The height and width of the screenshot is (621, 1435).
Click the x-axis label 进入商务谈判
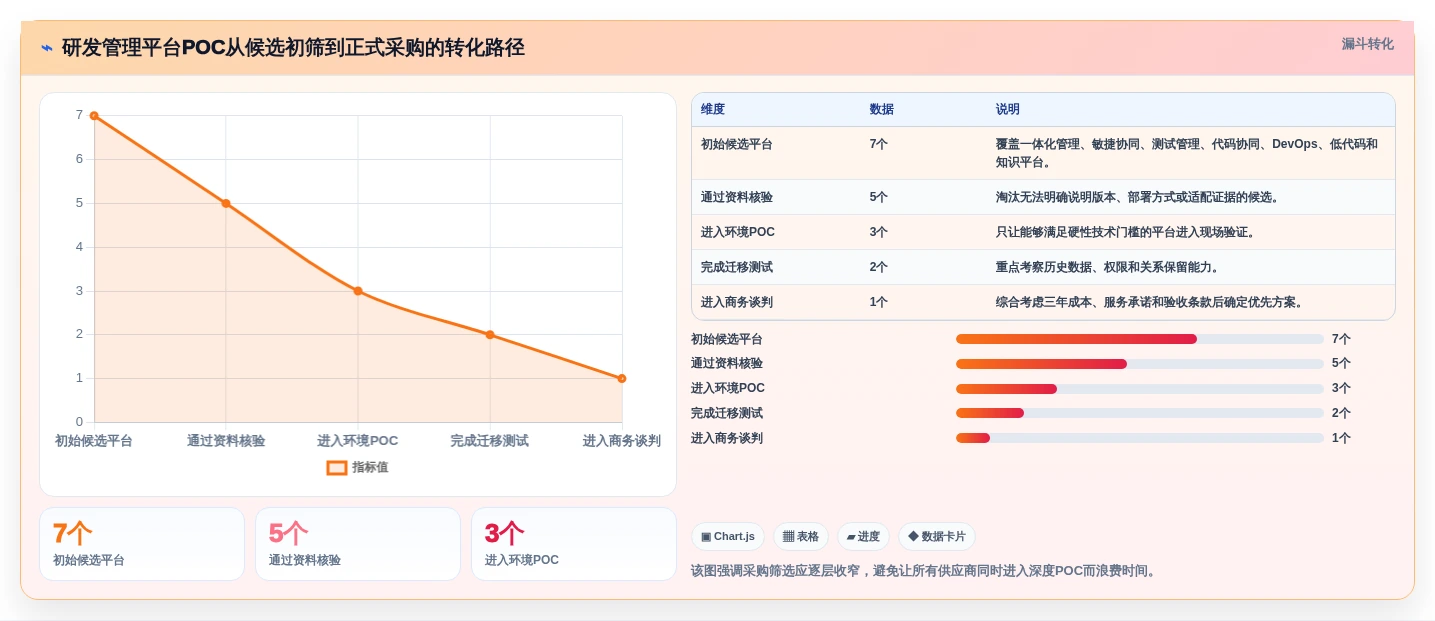coord(622,441)
